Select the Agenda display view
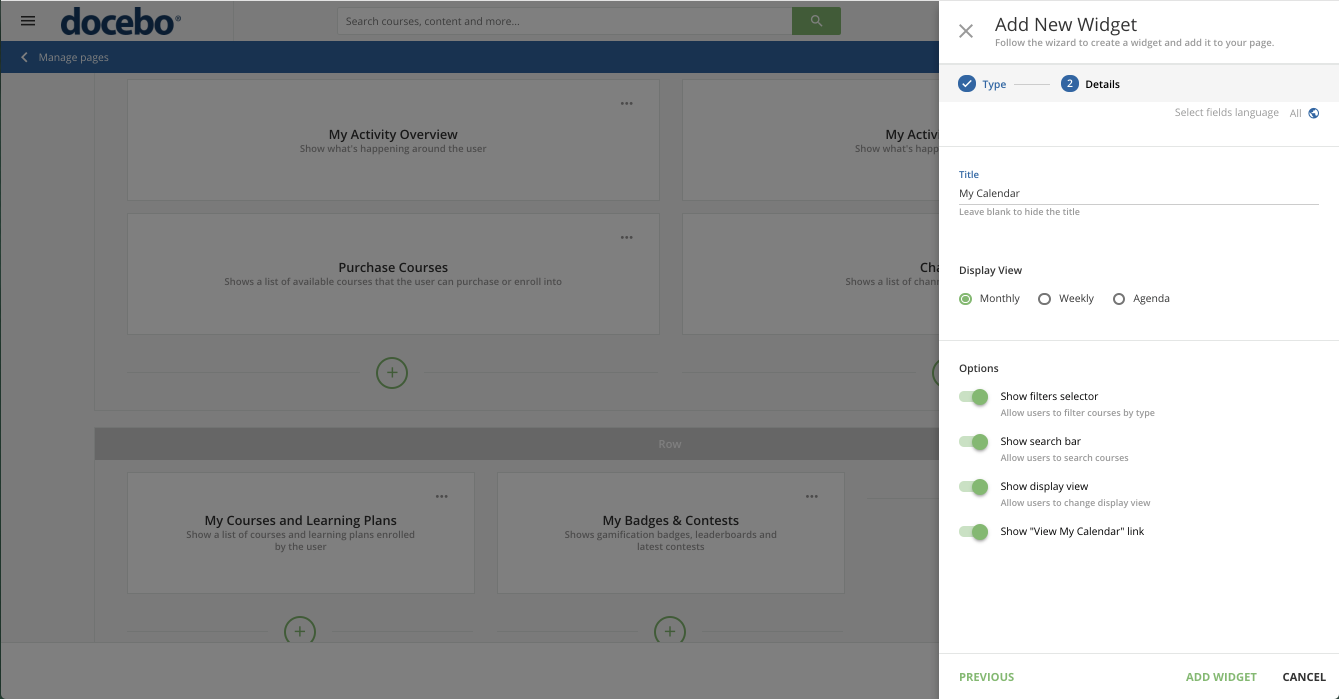 click(x=1119, y=299)
